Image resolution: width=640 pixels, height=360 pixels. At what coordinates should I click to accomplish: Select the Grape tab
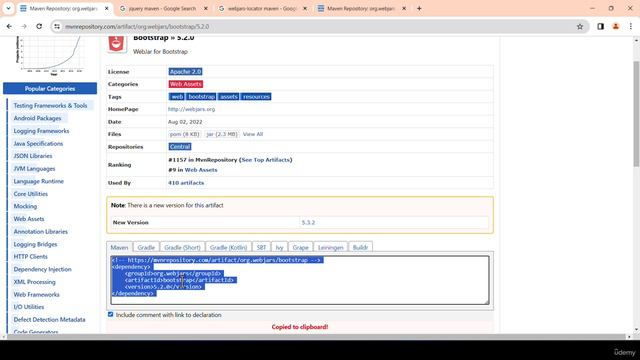coord(300,247)
